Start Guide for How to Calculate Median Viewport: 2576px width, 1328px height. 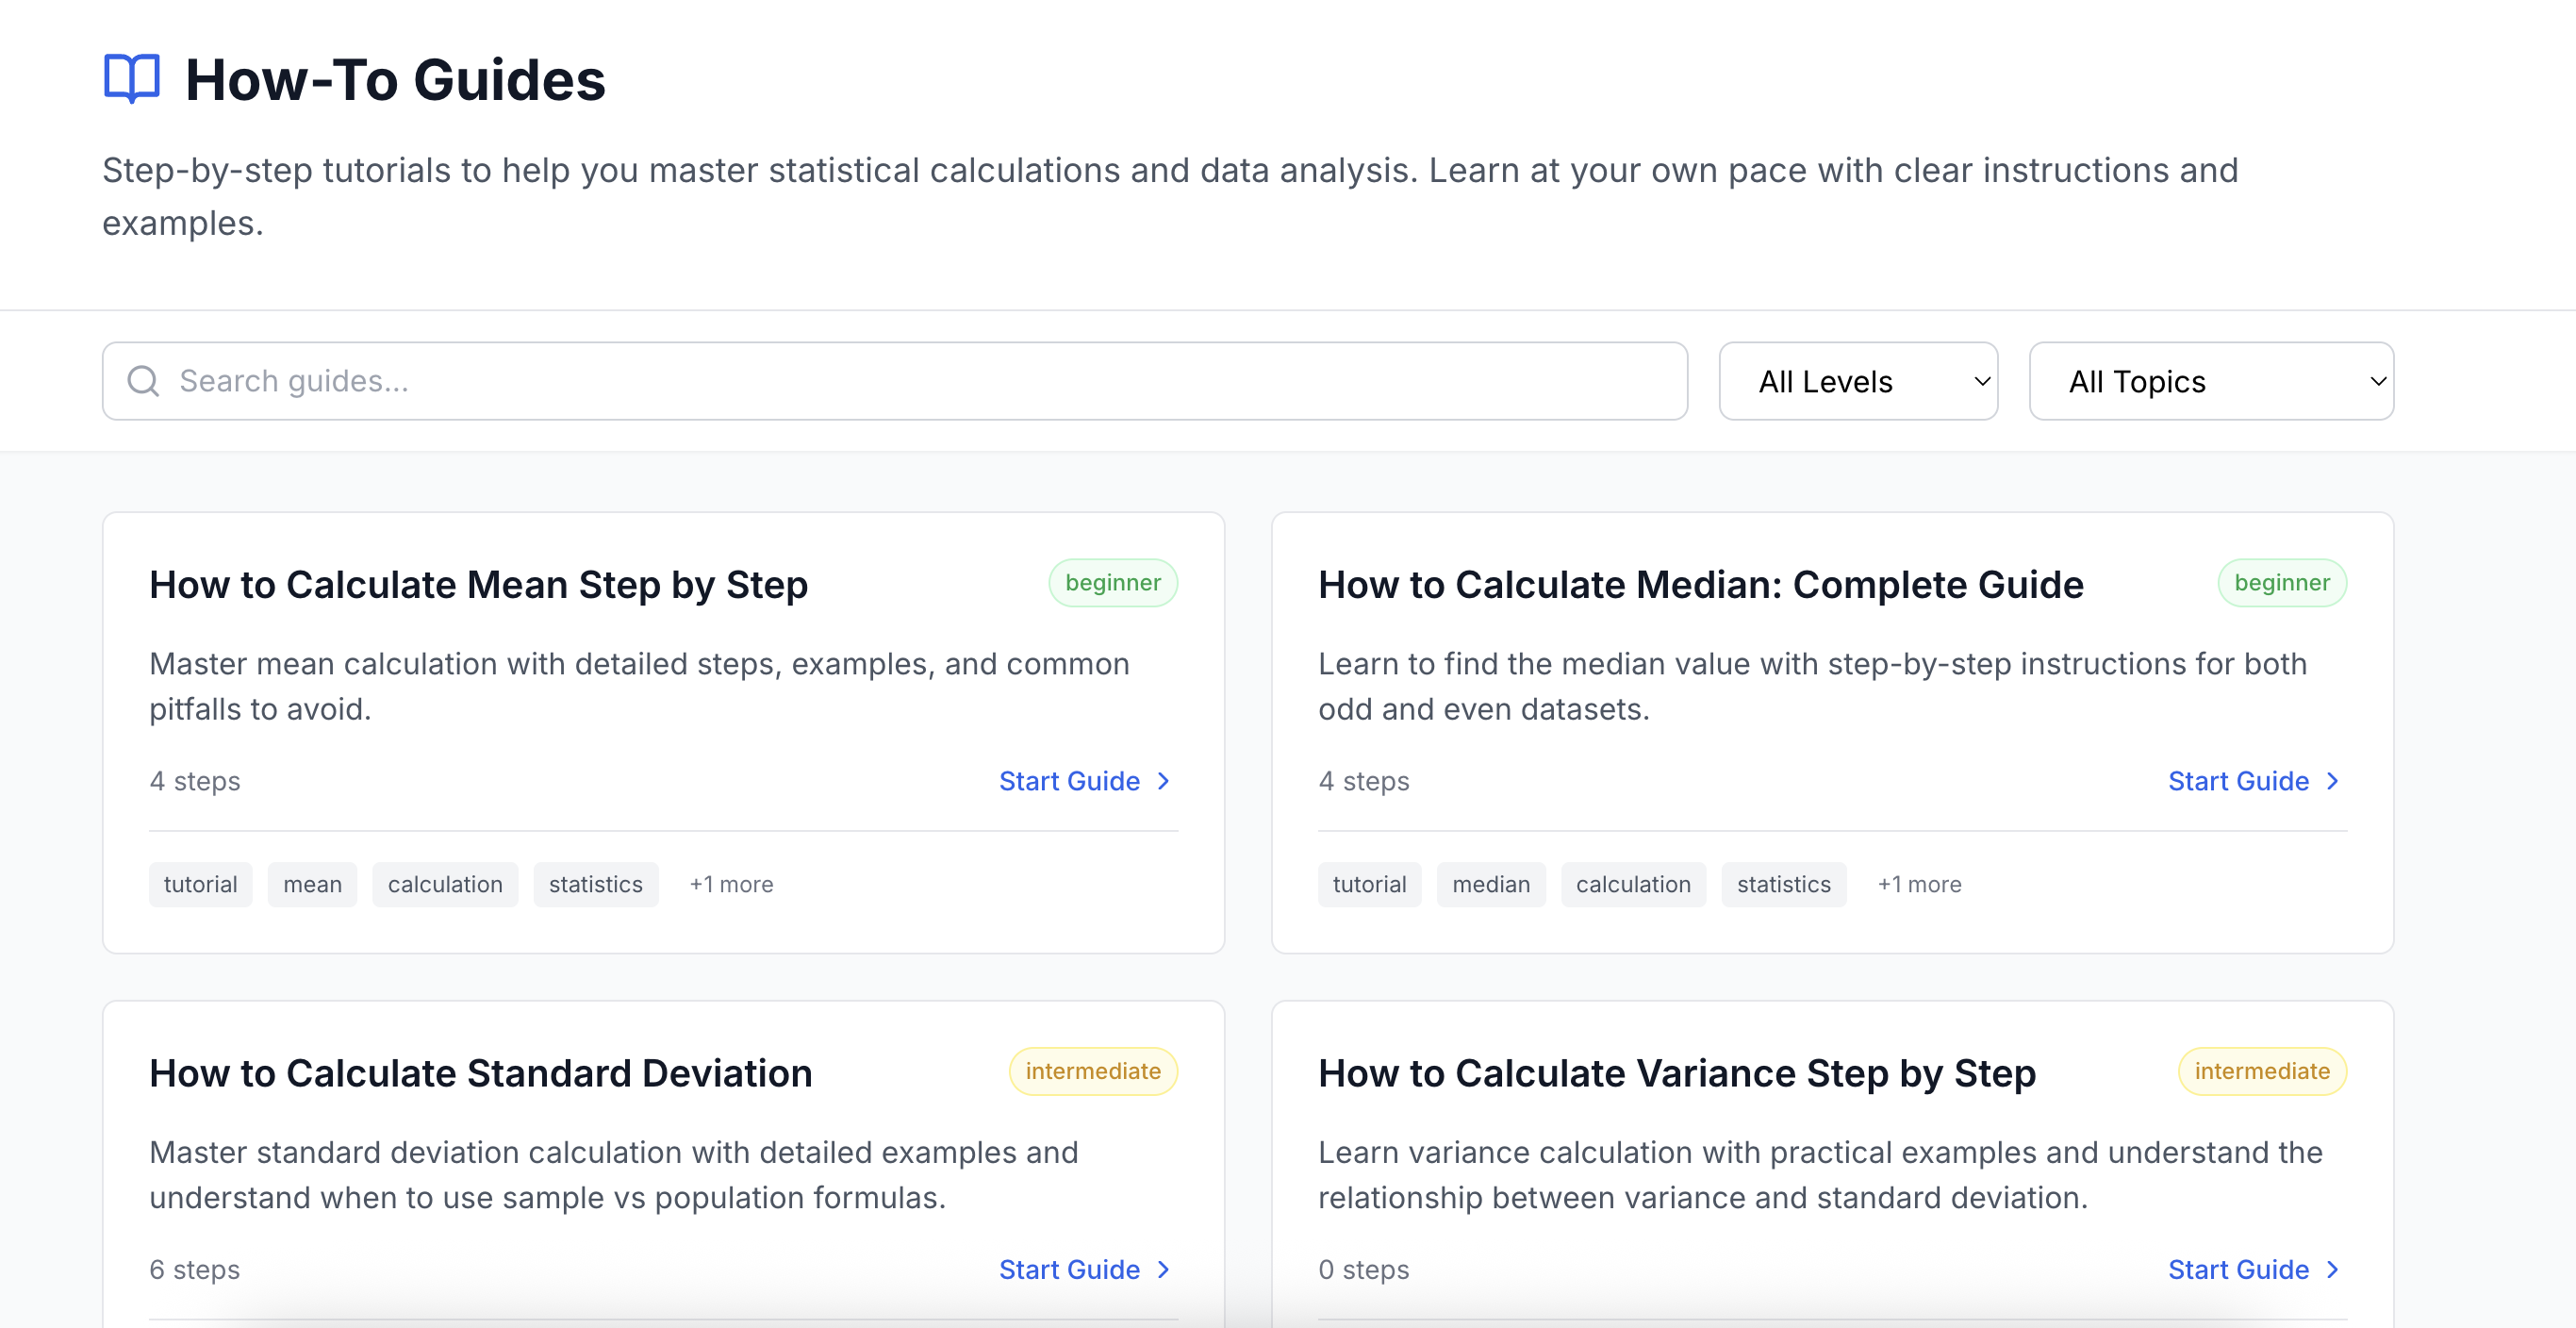pos(2238,781)
